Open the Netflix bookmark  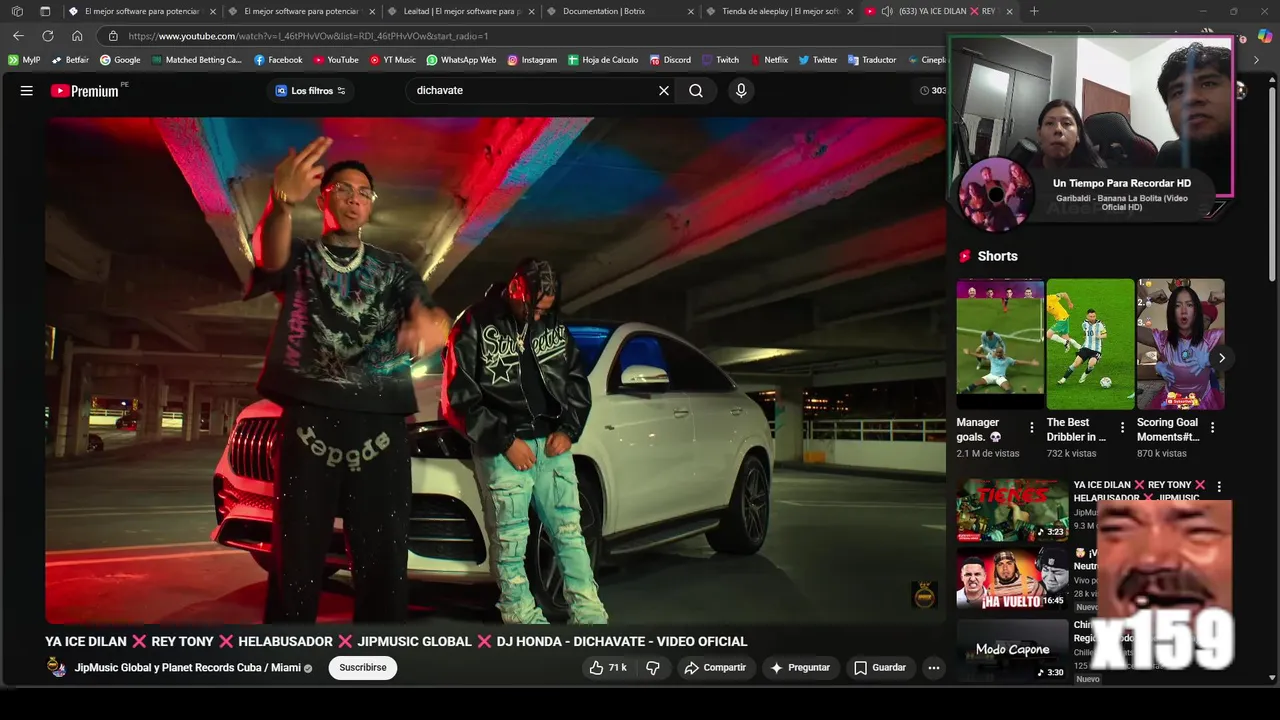pos(768,60)
